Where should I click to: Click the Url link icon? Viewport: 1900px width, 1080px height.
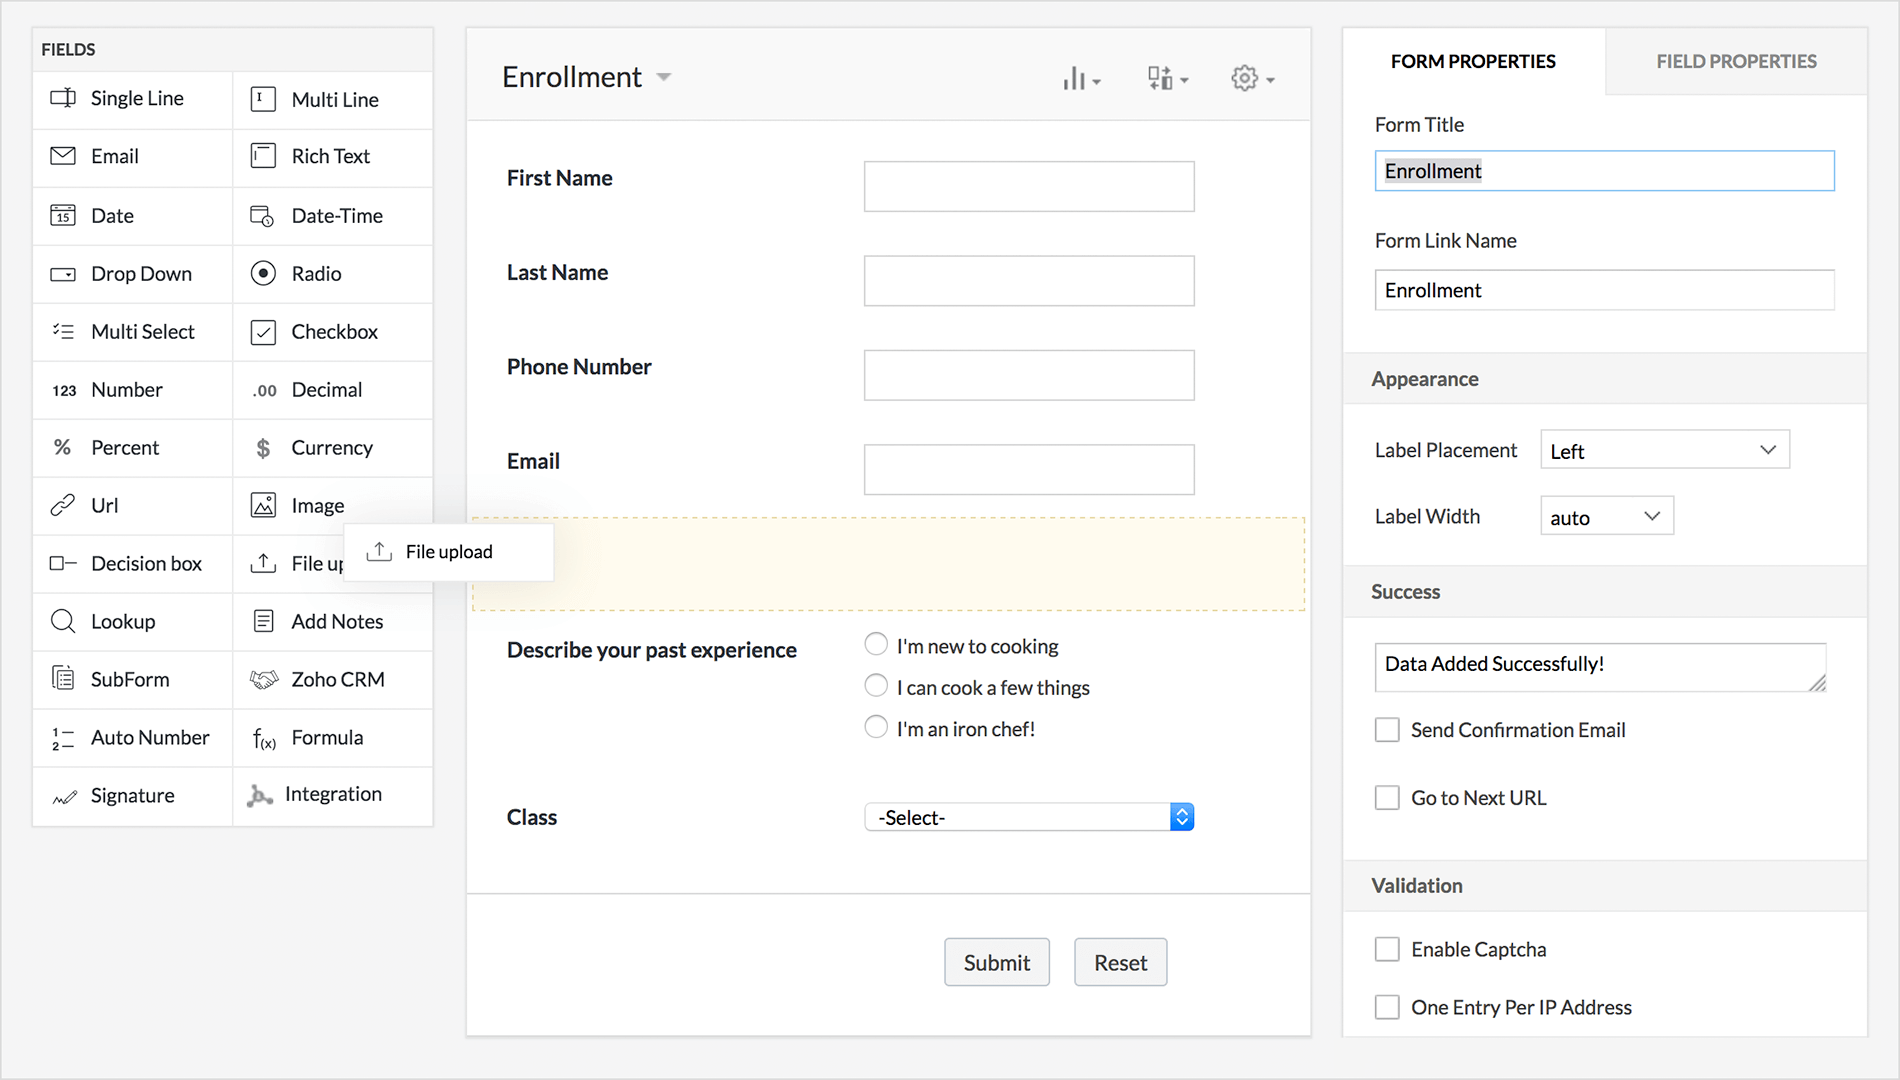[63, 506]
